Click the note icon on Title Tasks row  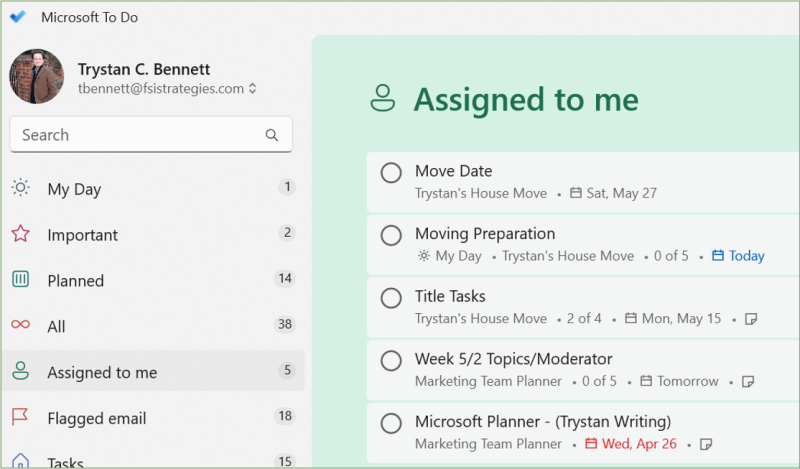[x=751, y=319]
